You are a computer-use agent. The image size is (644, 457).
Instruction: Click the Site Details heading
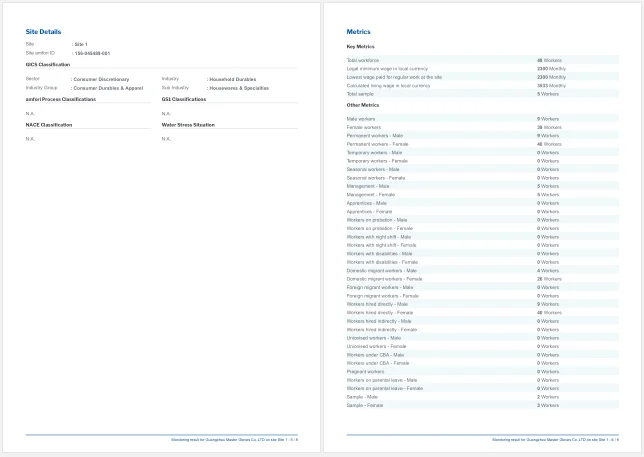click(43, 32)
